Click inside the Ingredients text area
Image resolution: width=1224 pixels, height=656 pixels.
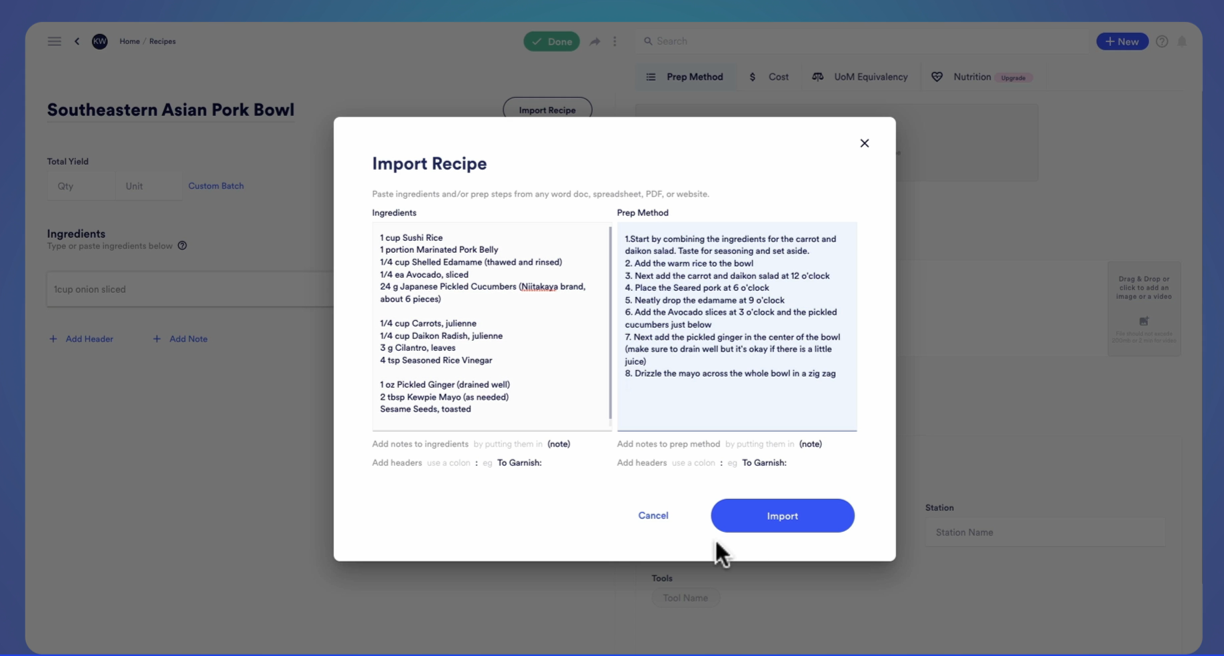click(x=490, y=325)
